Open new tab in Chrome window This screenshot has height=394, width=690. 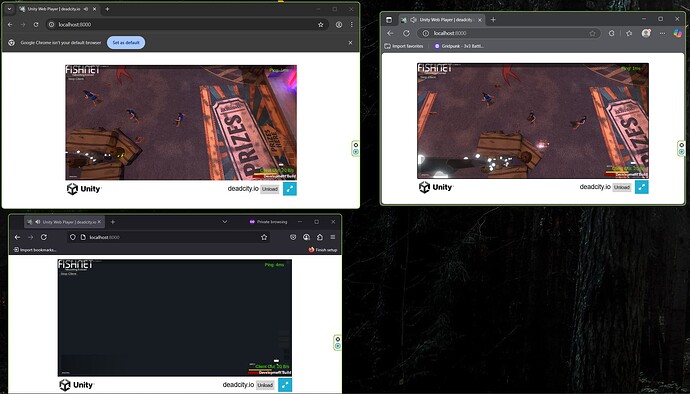[107, 9]
